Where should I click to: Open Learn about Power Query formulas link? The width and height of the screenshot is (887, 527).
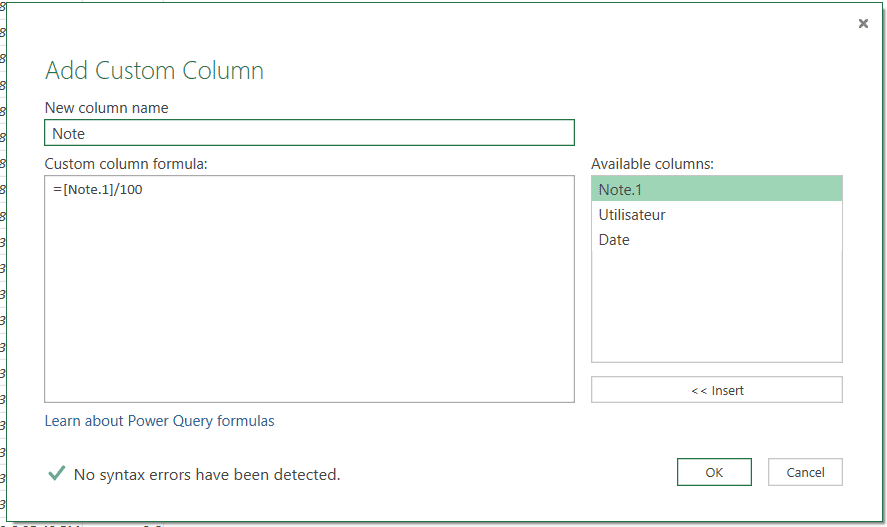(159, 421)
